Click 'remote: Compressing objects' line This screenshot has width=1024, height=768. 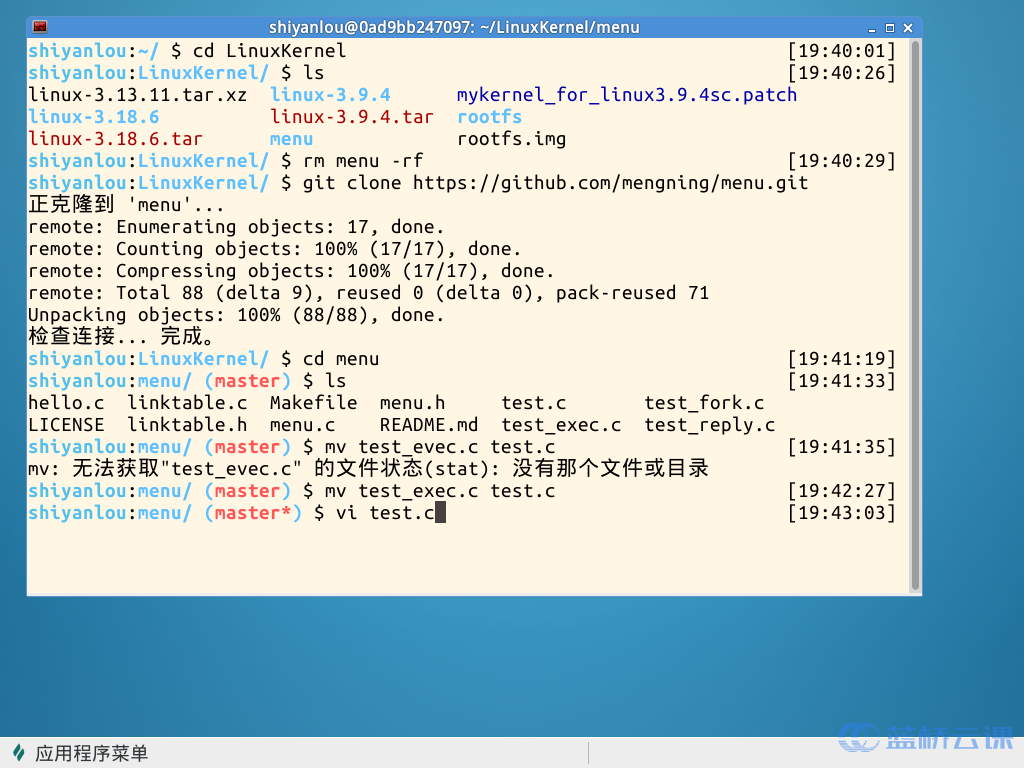point(291,271)
